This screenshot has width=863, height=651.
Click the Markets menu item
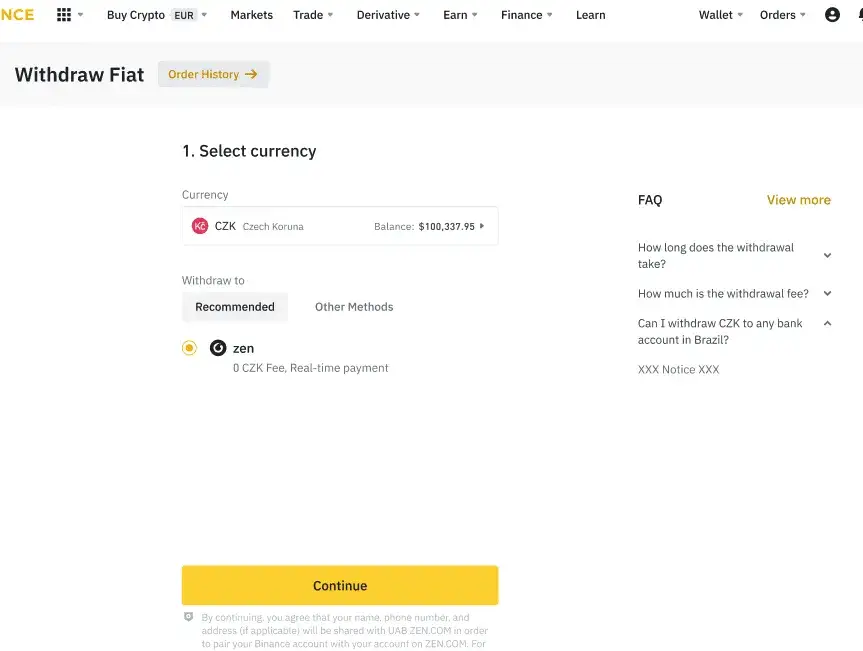coord(251,15)
